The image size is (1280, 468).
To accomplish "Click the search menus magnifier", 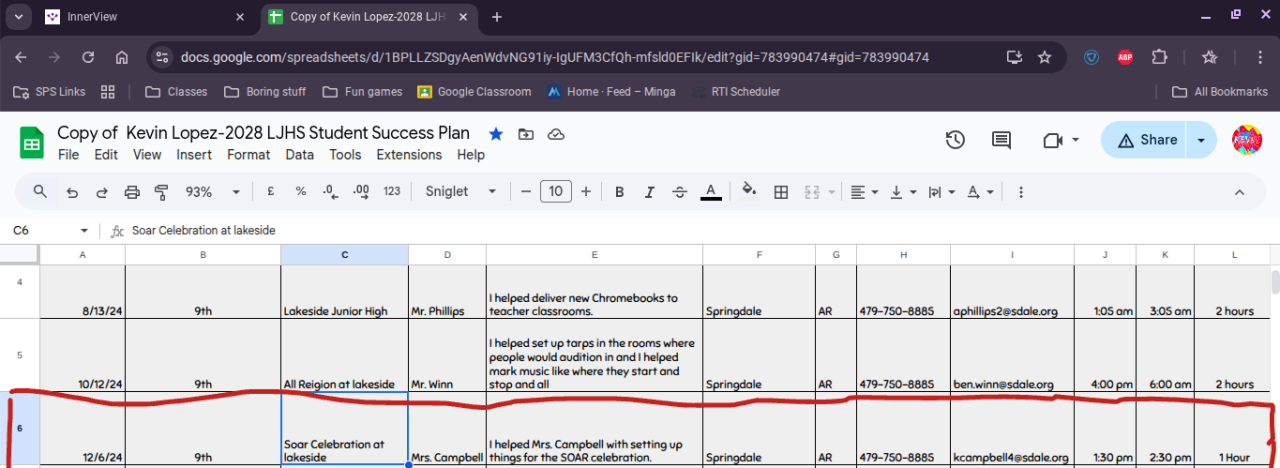I will (41, 192).
